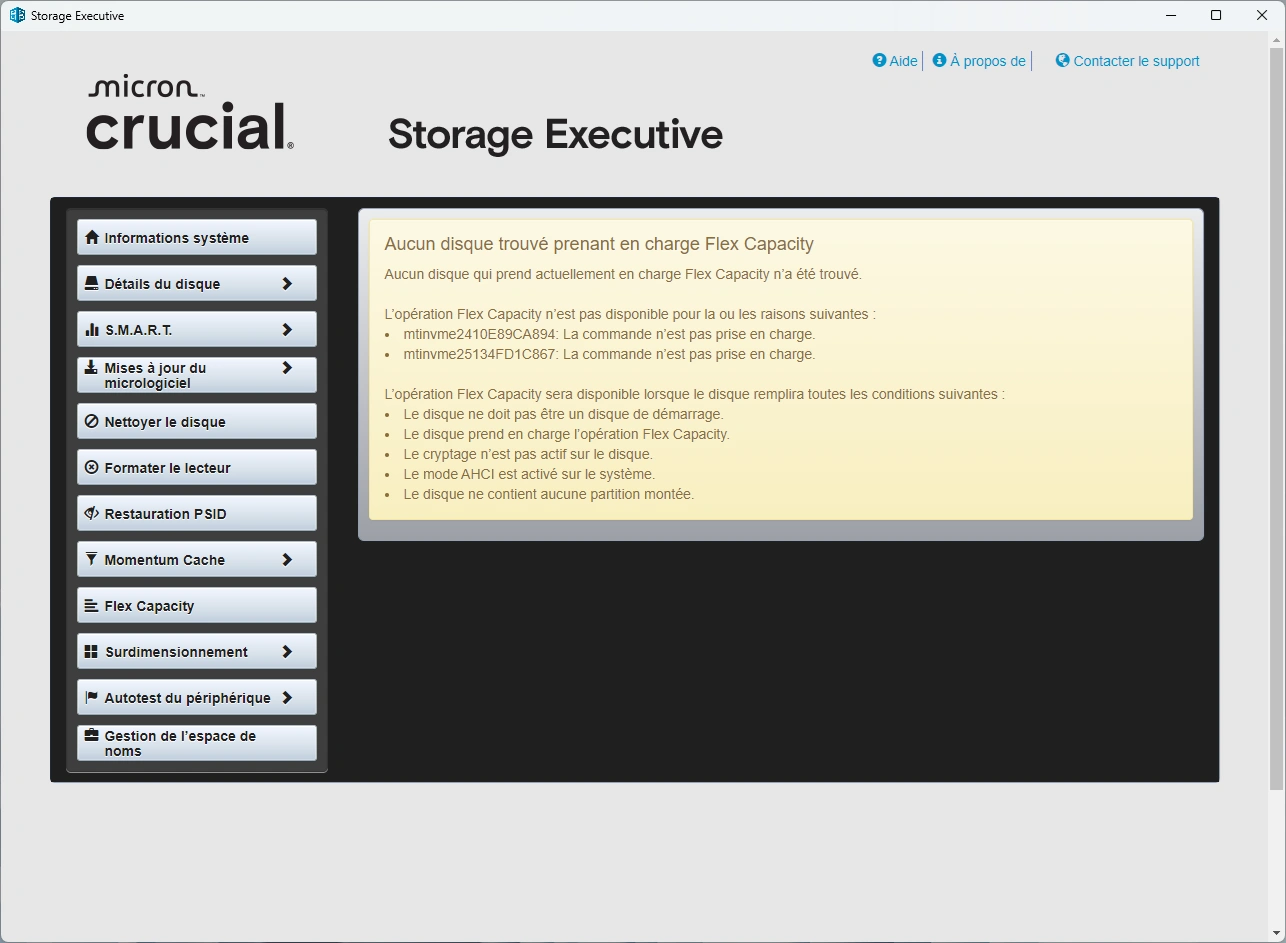Click the line about disque de démarrage
This screenshot has width=1286, height=943.
pyautogui.click(x=563, y=414)
